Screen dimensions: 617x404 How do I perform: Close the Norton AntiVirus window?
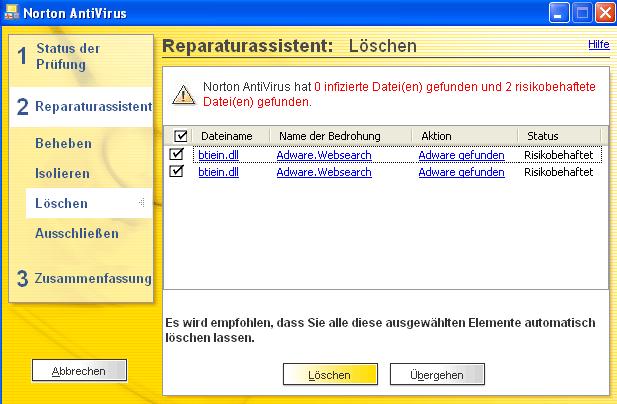point(605,13)
